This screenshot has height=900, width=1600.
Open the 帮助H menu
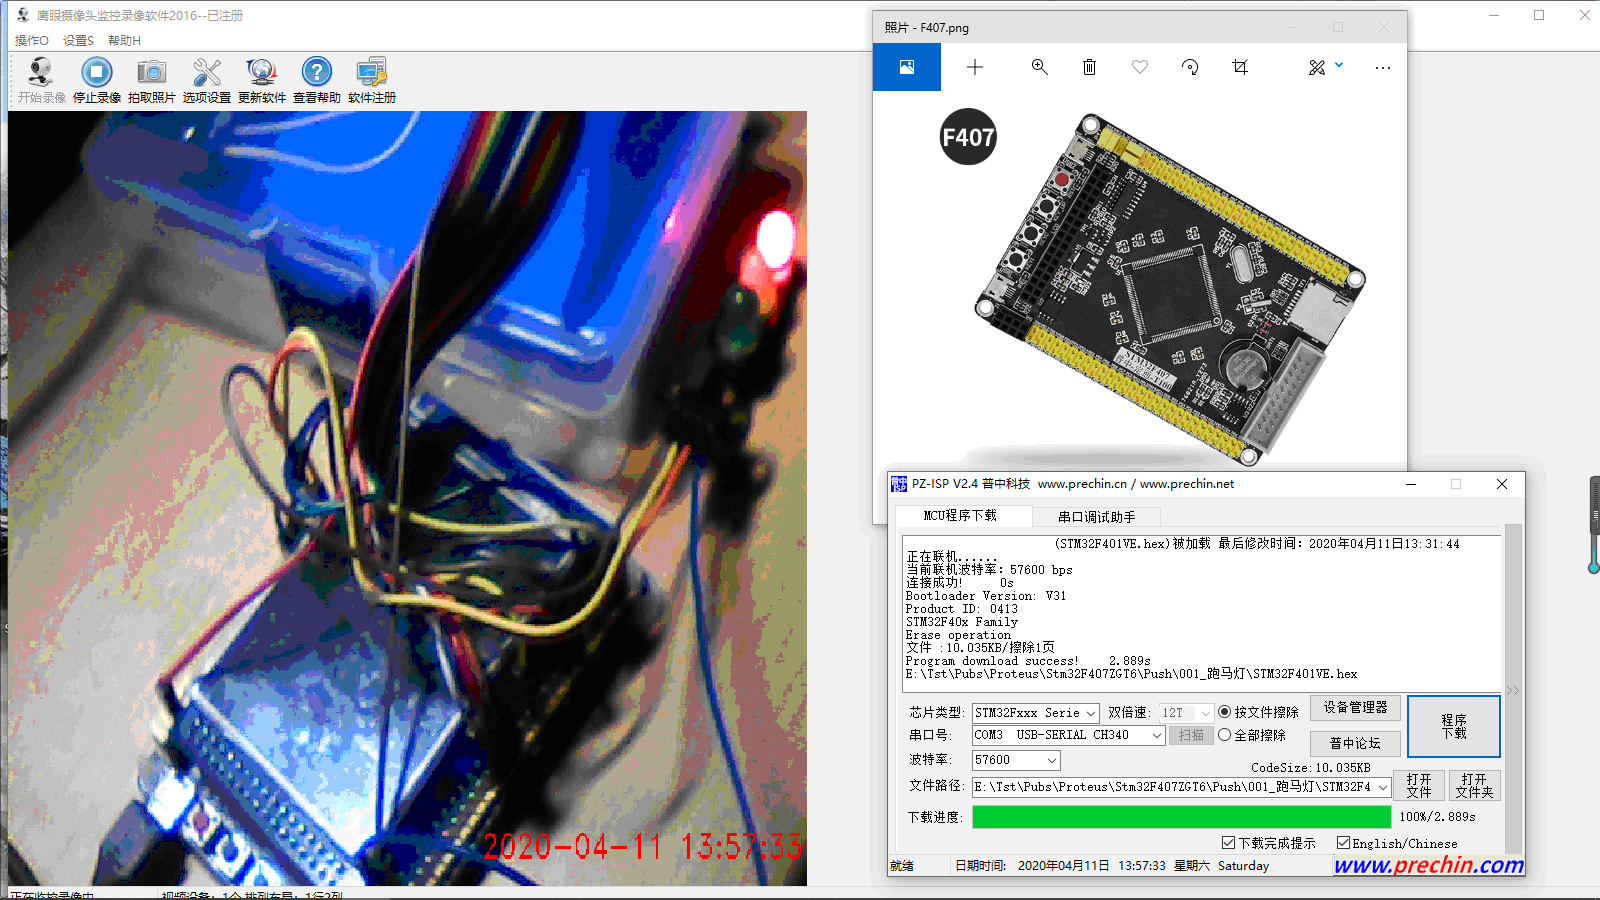click(x=124, y=41)
